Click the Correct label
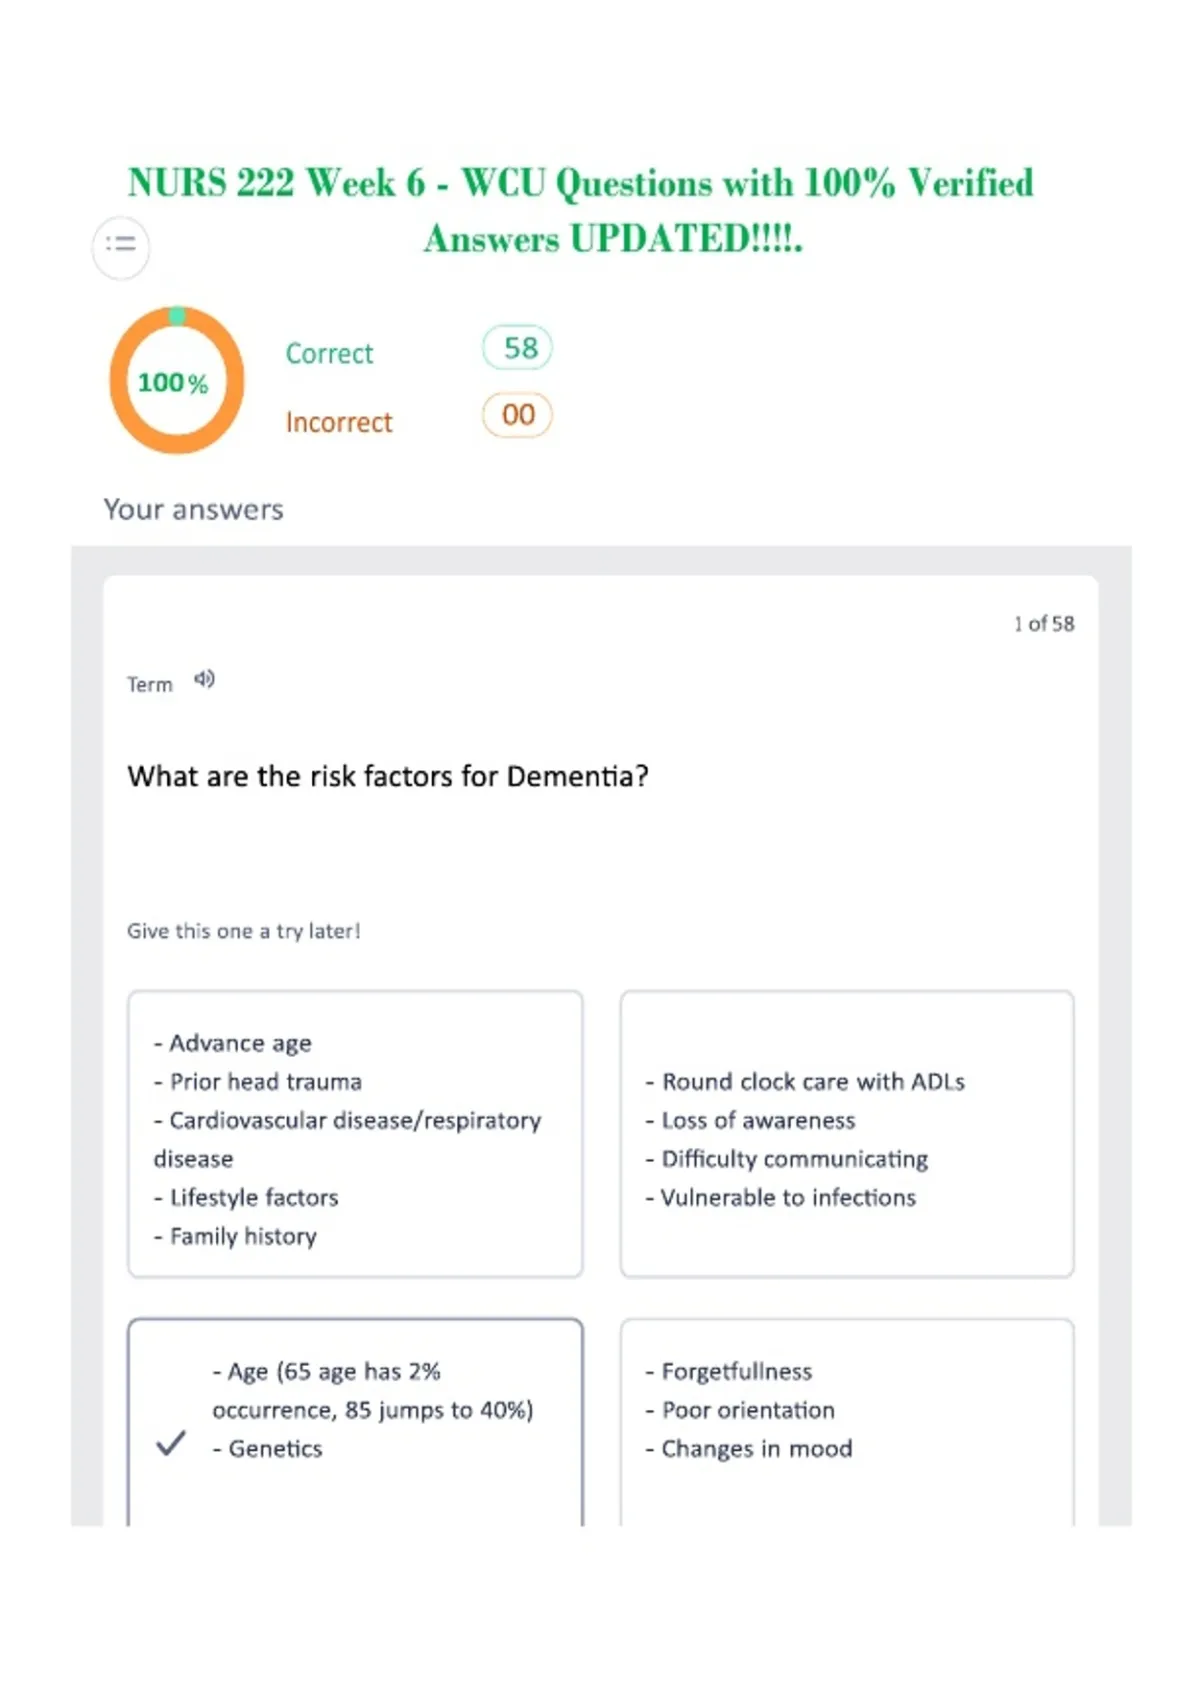The height and width of the screenshot is (1700, 1200). [329, 353]
